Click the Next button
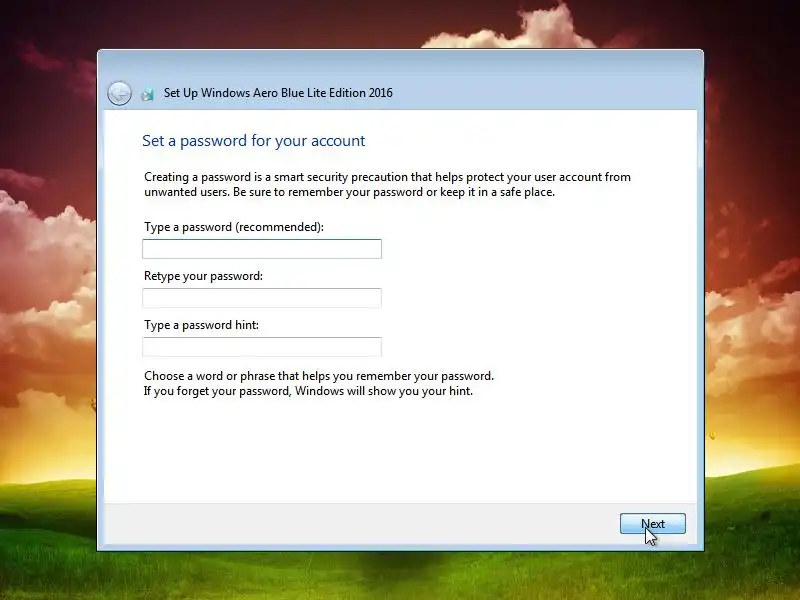 (653, 523)
